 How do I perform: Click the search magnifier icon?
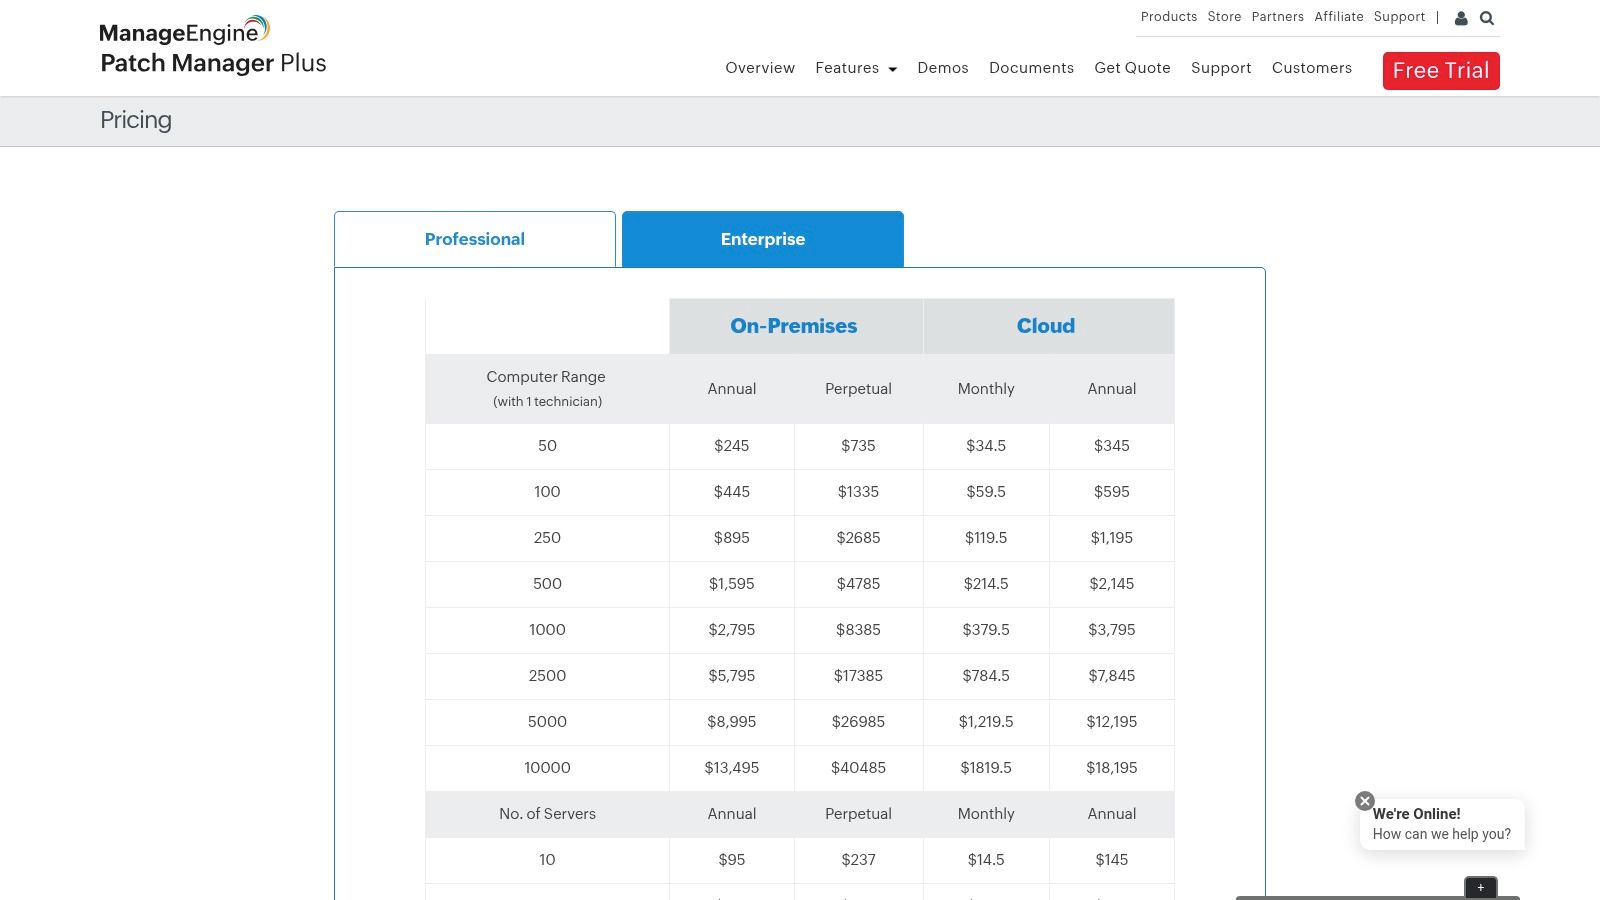[x=1487, y=18]
